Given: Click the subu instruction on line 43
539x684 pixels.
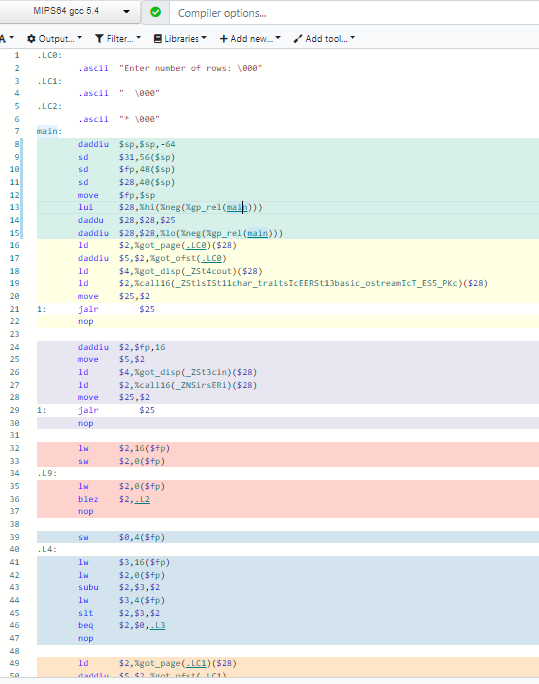Looking at the screenshot, I should (x=88, y=587).
